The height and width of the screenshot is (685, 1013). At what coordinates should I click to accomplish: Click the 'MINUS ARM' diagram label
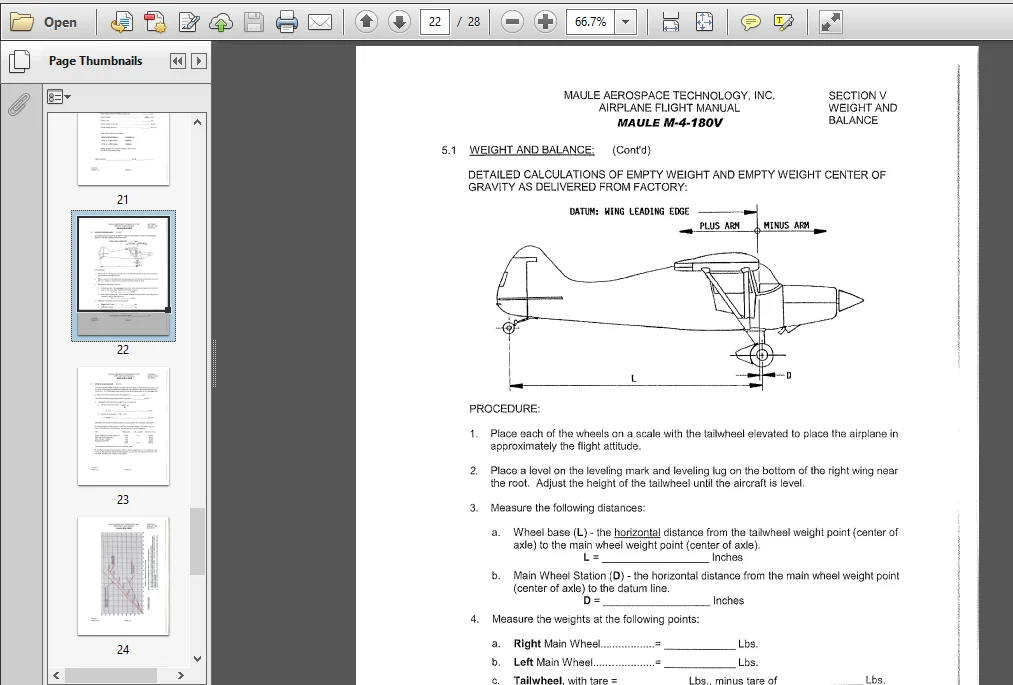[x=786, y=226]
